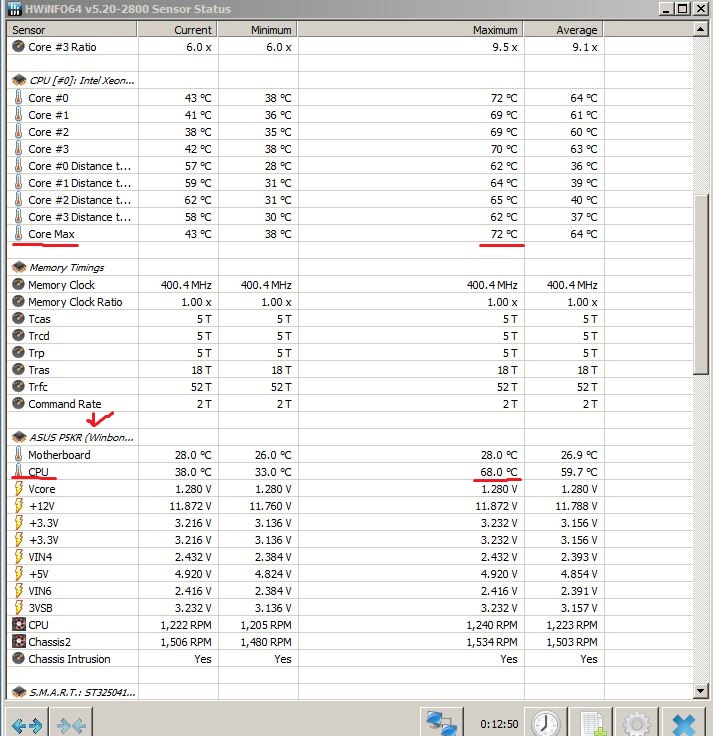The image size is (713, 736).
Task: Select the Tcas row
Action: pos(350,319)
